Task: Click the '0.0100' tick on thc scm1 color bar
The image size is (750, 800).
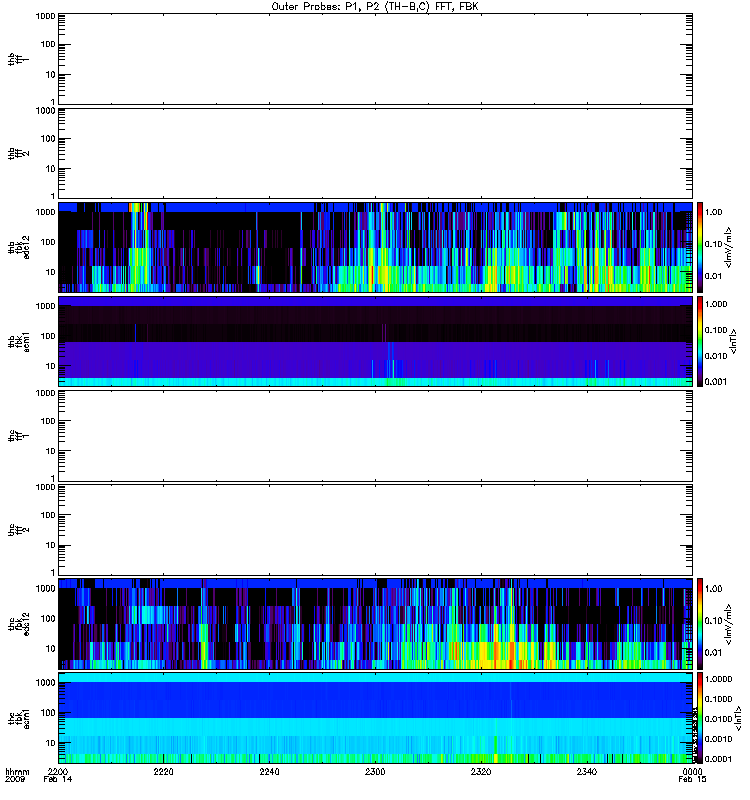Action: [718, 719]
